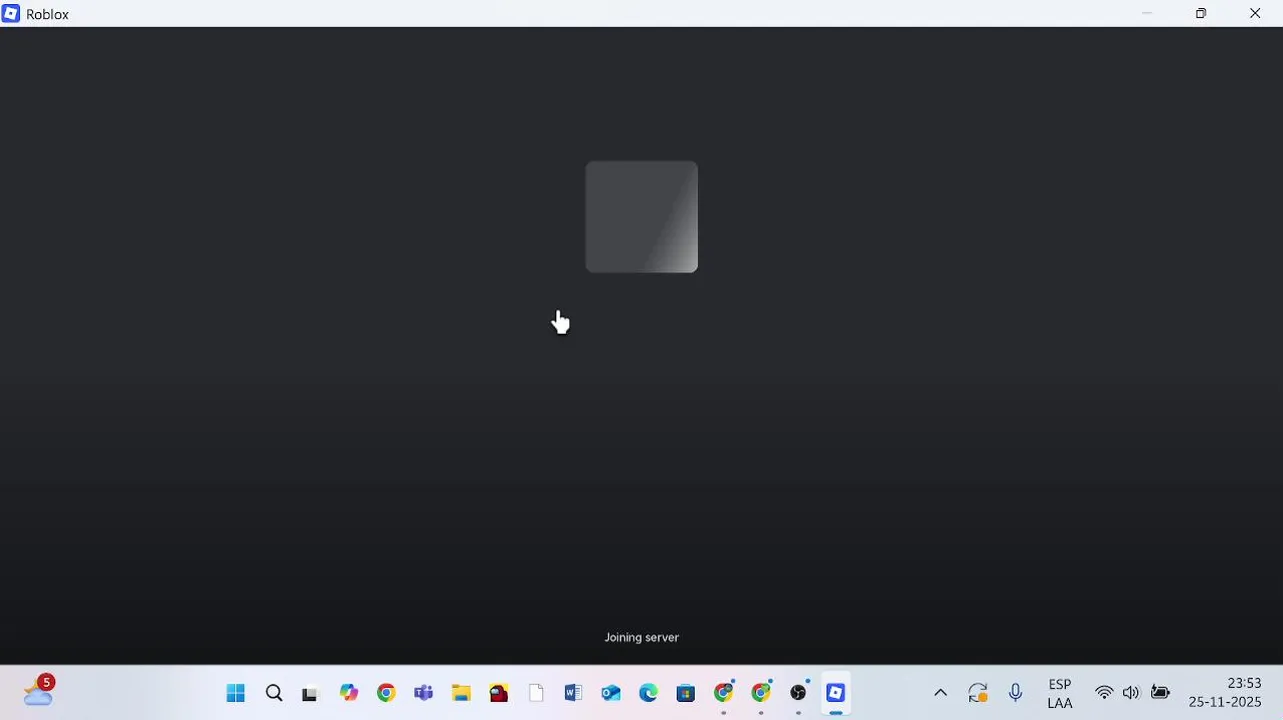Launch Microsoft Word from the taskbar
1283x720 pixels.
coord(573,693)
